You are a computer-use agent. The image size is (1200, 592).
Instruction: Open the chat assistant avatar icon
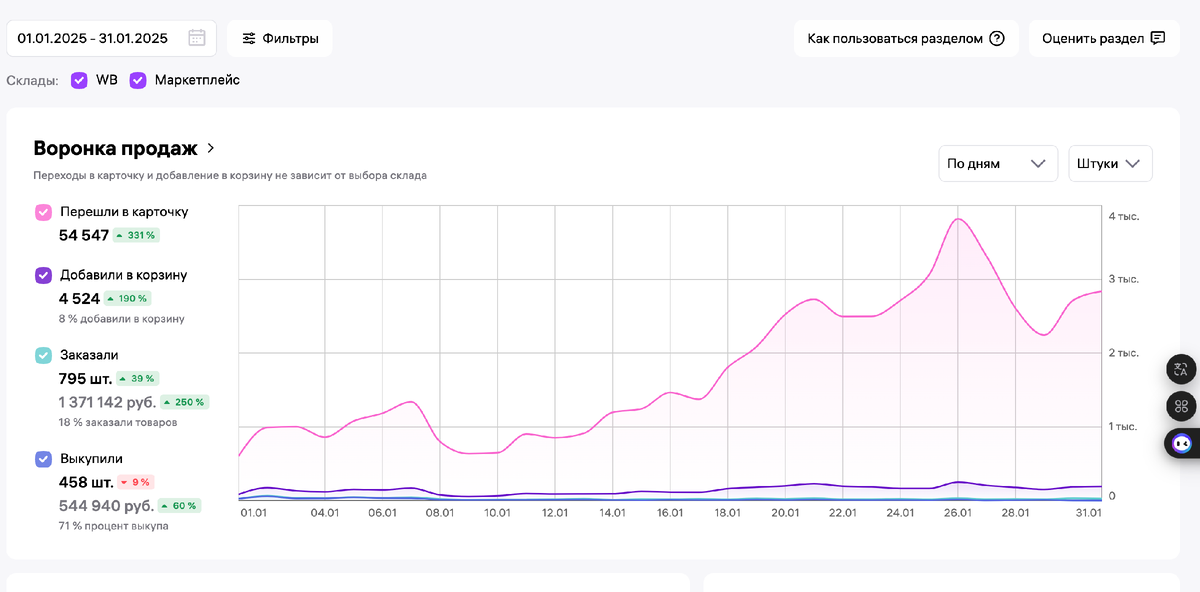[1182, 443]
